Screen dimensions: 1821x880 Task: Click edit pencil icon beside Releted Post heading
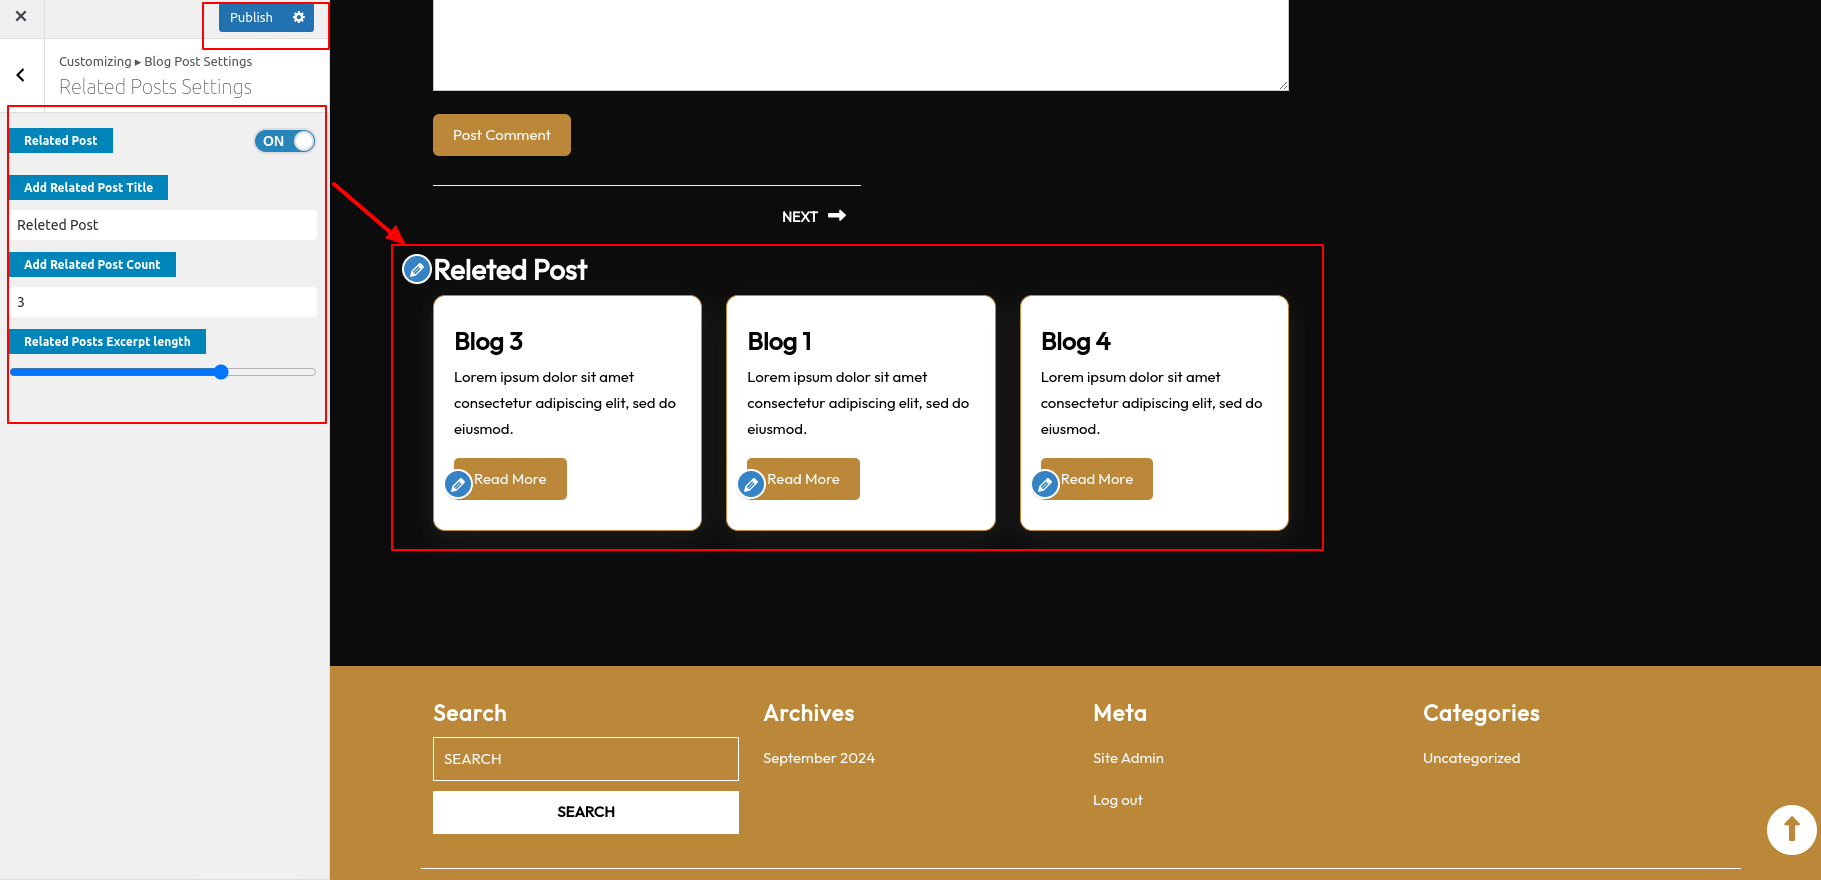pos(416,269)
